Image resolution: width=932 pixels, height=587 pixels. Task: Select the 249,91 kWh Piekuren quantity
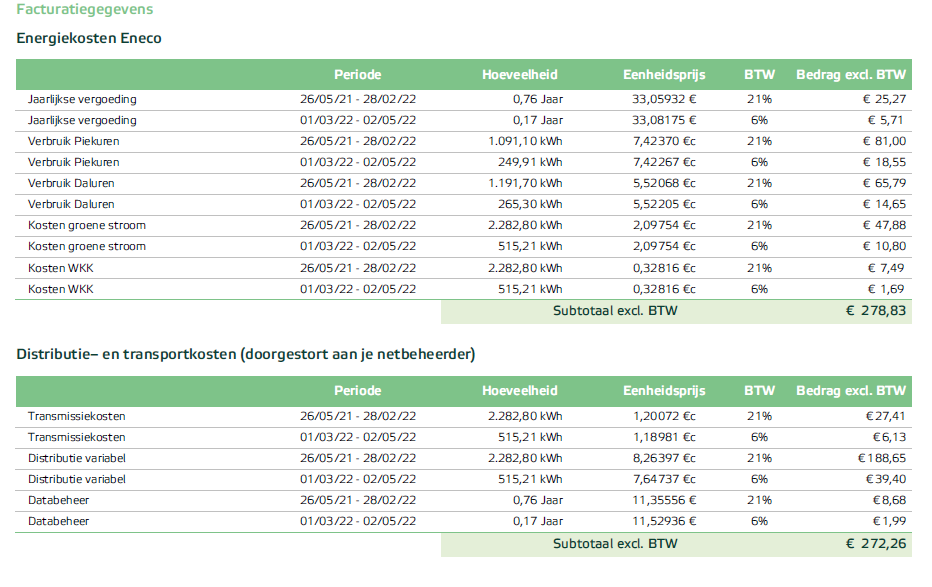(530, 162)
